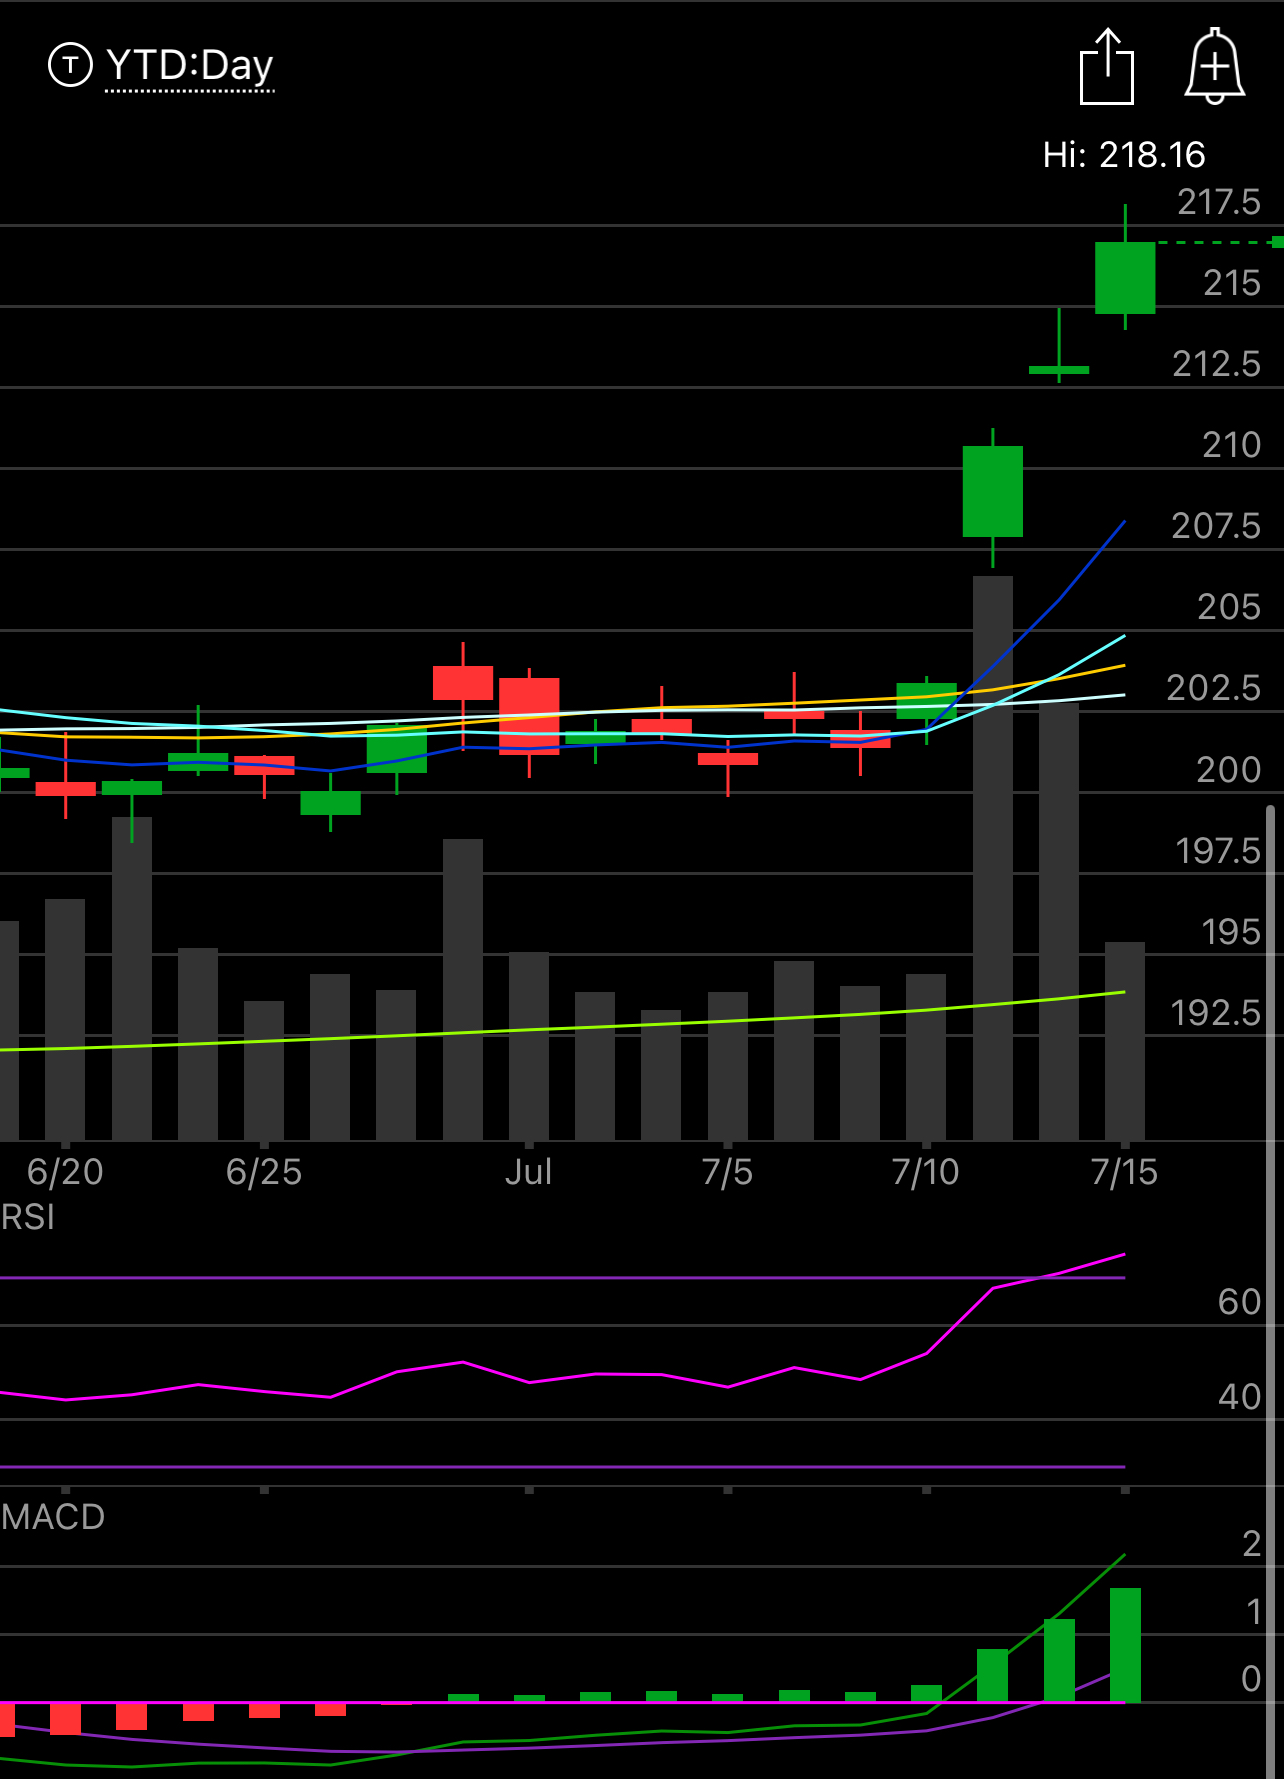Viewport: 1284px width, 1779px height.
Task: Select the 'Hi: 218.16' high price label
Action: coord(1124,155)
